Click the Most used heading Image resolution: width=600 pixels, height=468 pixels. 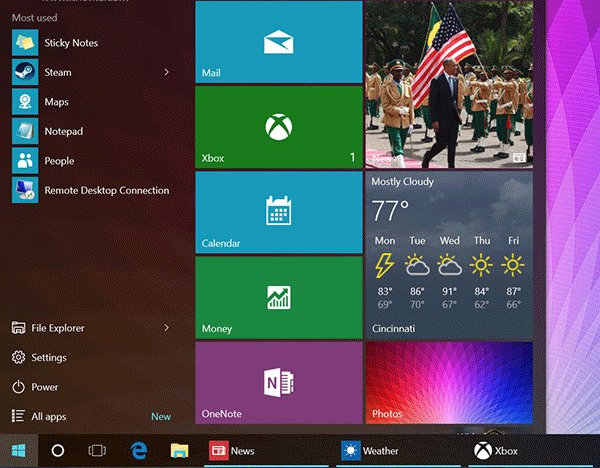tap(34, 18)
